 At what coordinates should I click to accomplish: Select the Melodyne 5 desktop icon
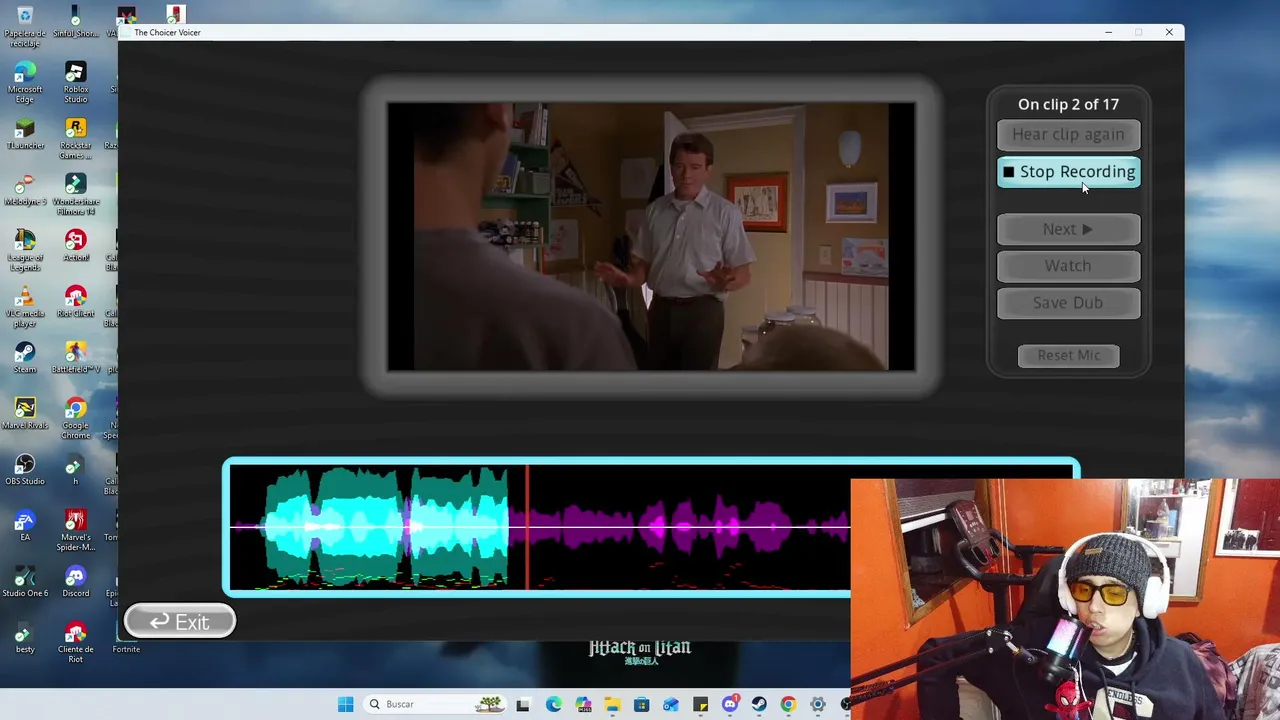(x=25, y=190)
